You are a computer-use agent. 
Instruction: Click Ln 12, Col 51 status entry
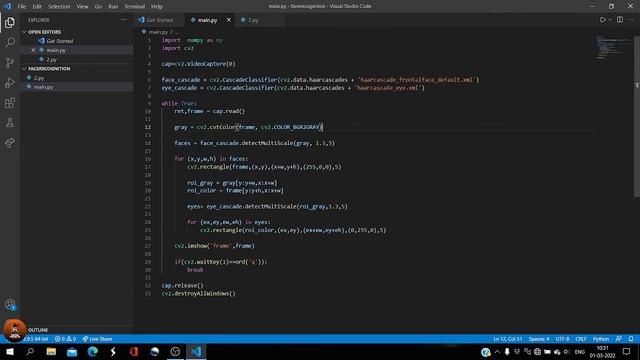(x=507, y=339)
